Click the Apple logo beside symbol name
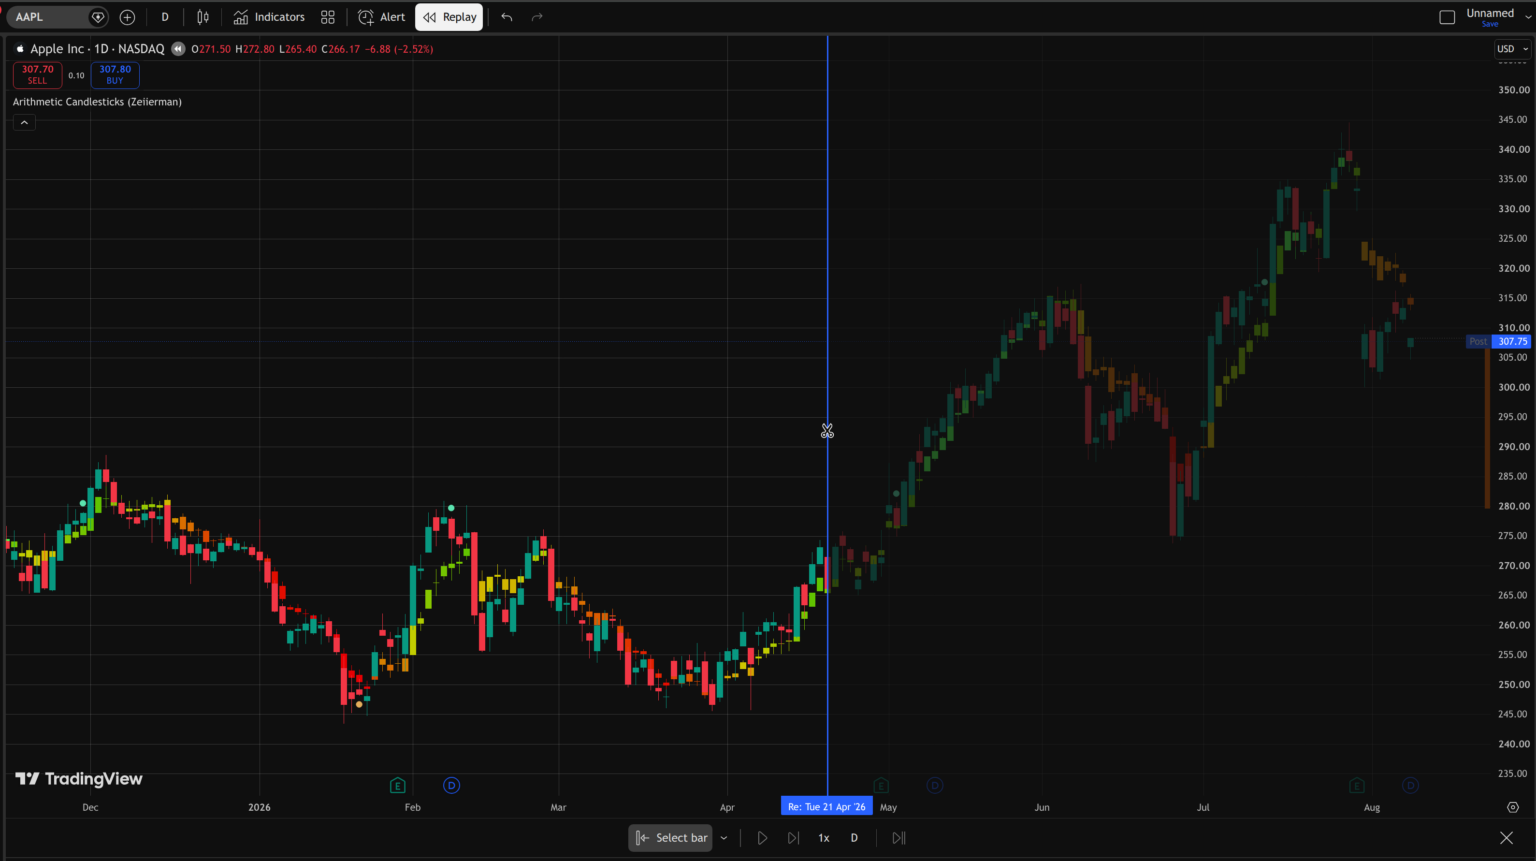Viewport: 1536px width, 861px height. (20, 49)
